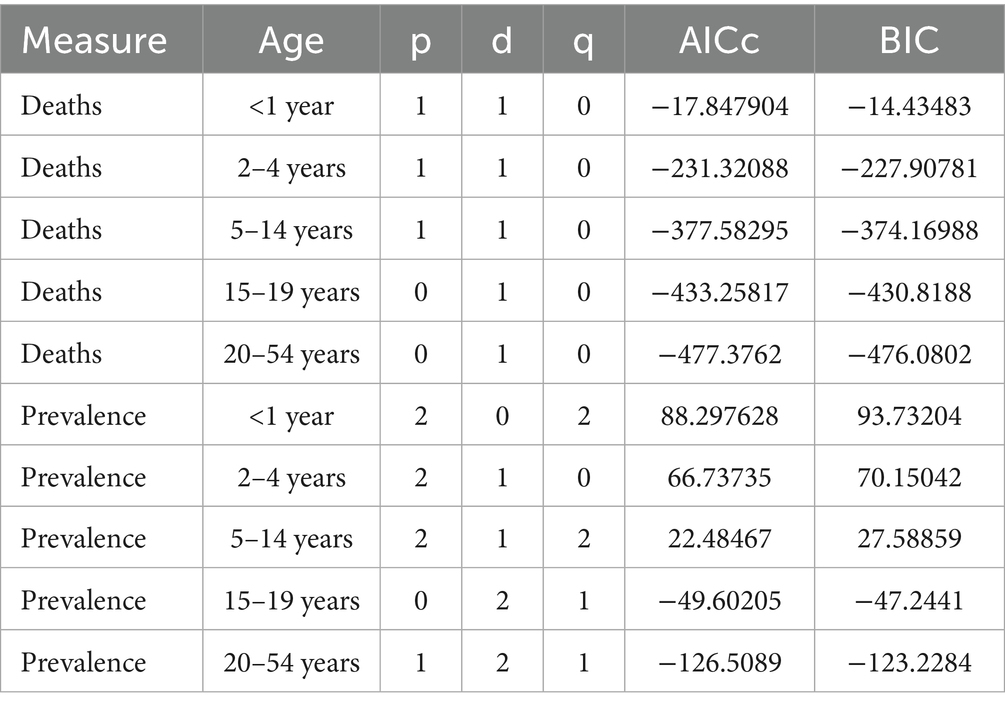Select the AICc column header
The height and width of the screenshot is (710, 1005).
click(x=719, y=42)
